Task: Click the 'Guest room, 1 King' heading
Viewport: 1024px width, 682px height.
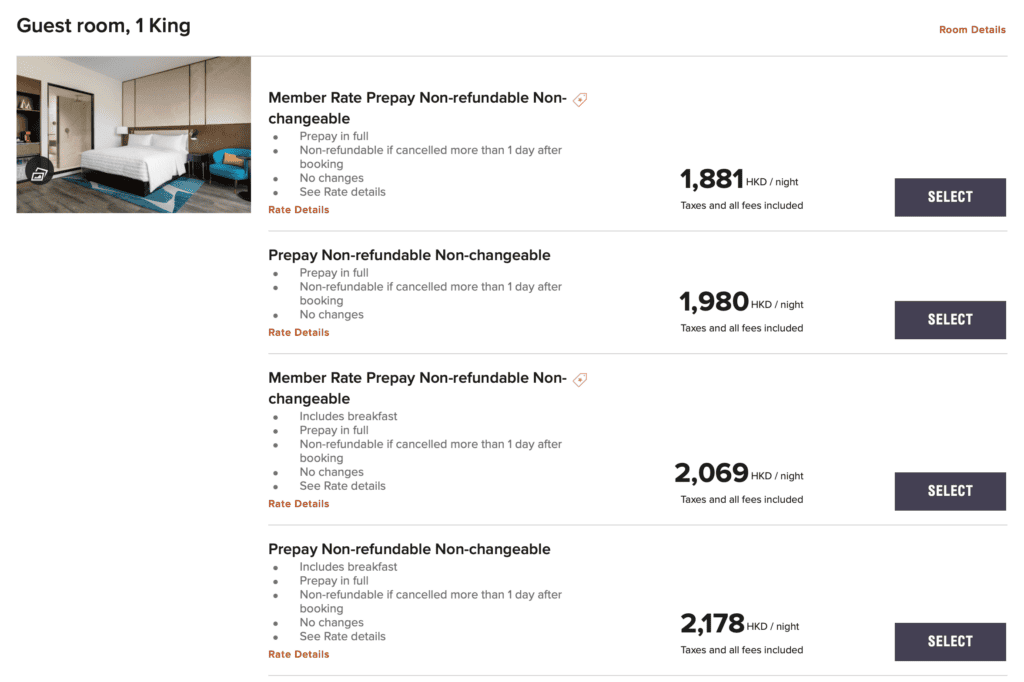Action: coord(103,26)
